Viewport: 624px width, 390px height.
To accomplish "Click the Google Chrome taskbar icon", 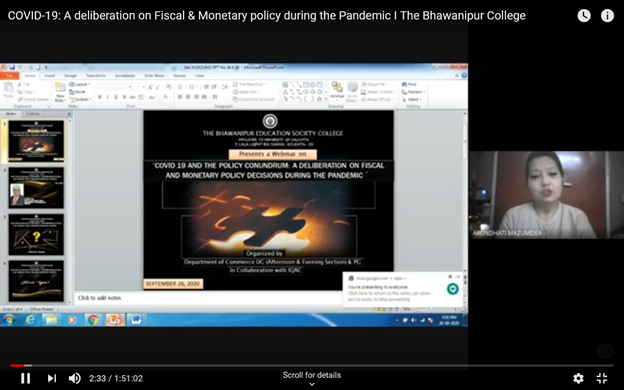I will point(93,320).
